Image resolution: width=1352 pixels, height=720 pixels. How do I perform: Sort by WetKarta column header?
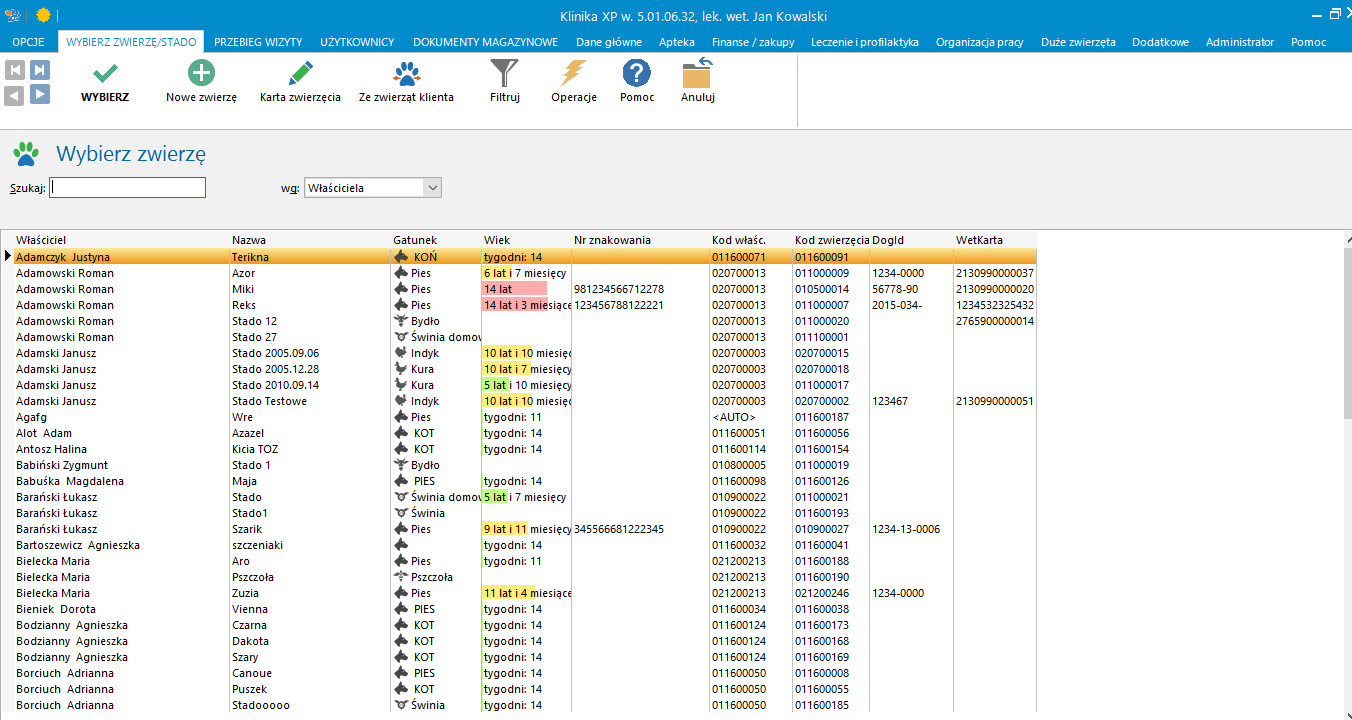pos(995,240)
